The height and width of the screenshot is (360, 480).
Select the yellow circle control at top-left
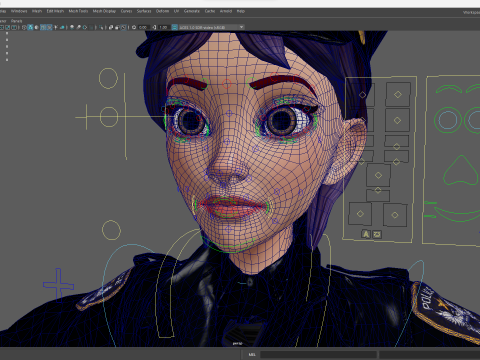(x=108, y=78)
